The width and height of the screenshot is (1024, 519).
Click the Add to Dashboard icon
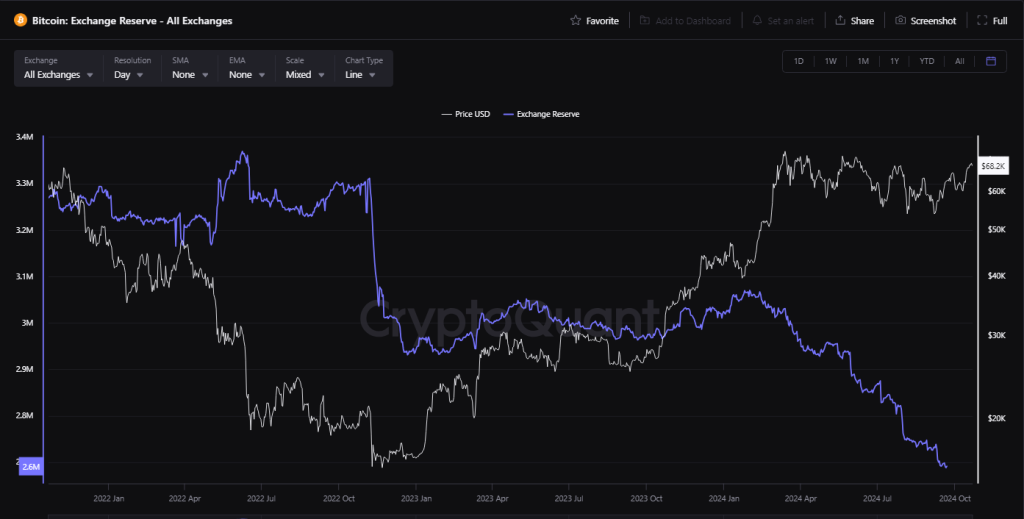(x=645, y=20)
